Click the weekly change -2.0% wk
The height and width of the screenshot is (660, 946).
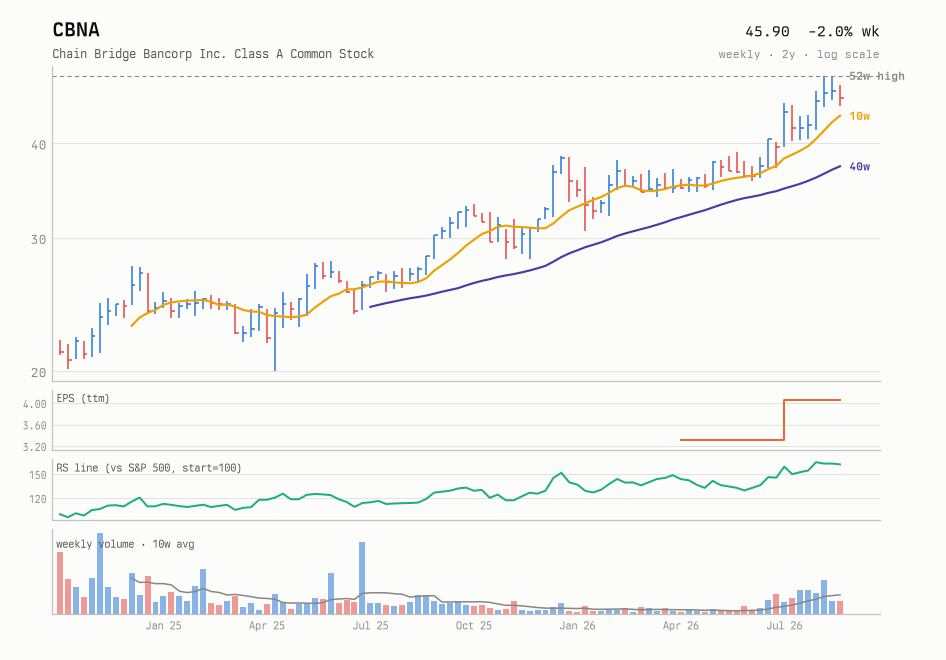[x=843, y=31]
